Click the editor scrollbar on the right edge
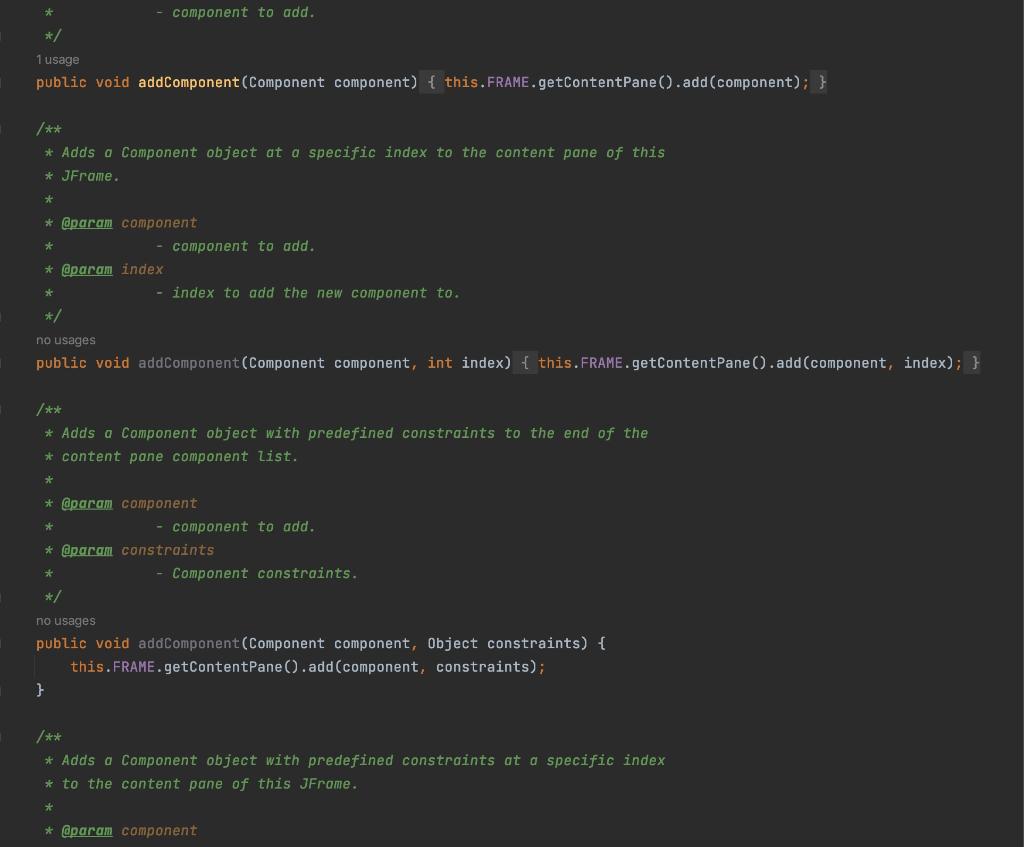The height and width of the screenshot is (847, 1024). (x=1019, y=400)
